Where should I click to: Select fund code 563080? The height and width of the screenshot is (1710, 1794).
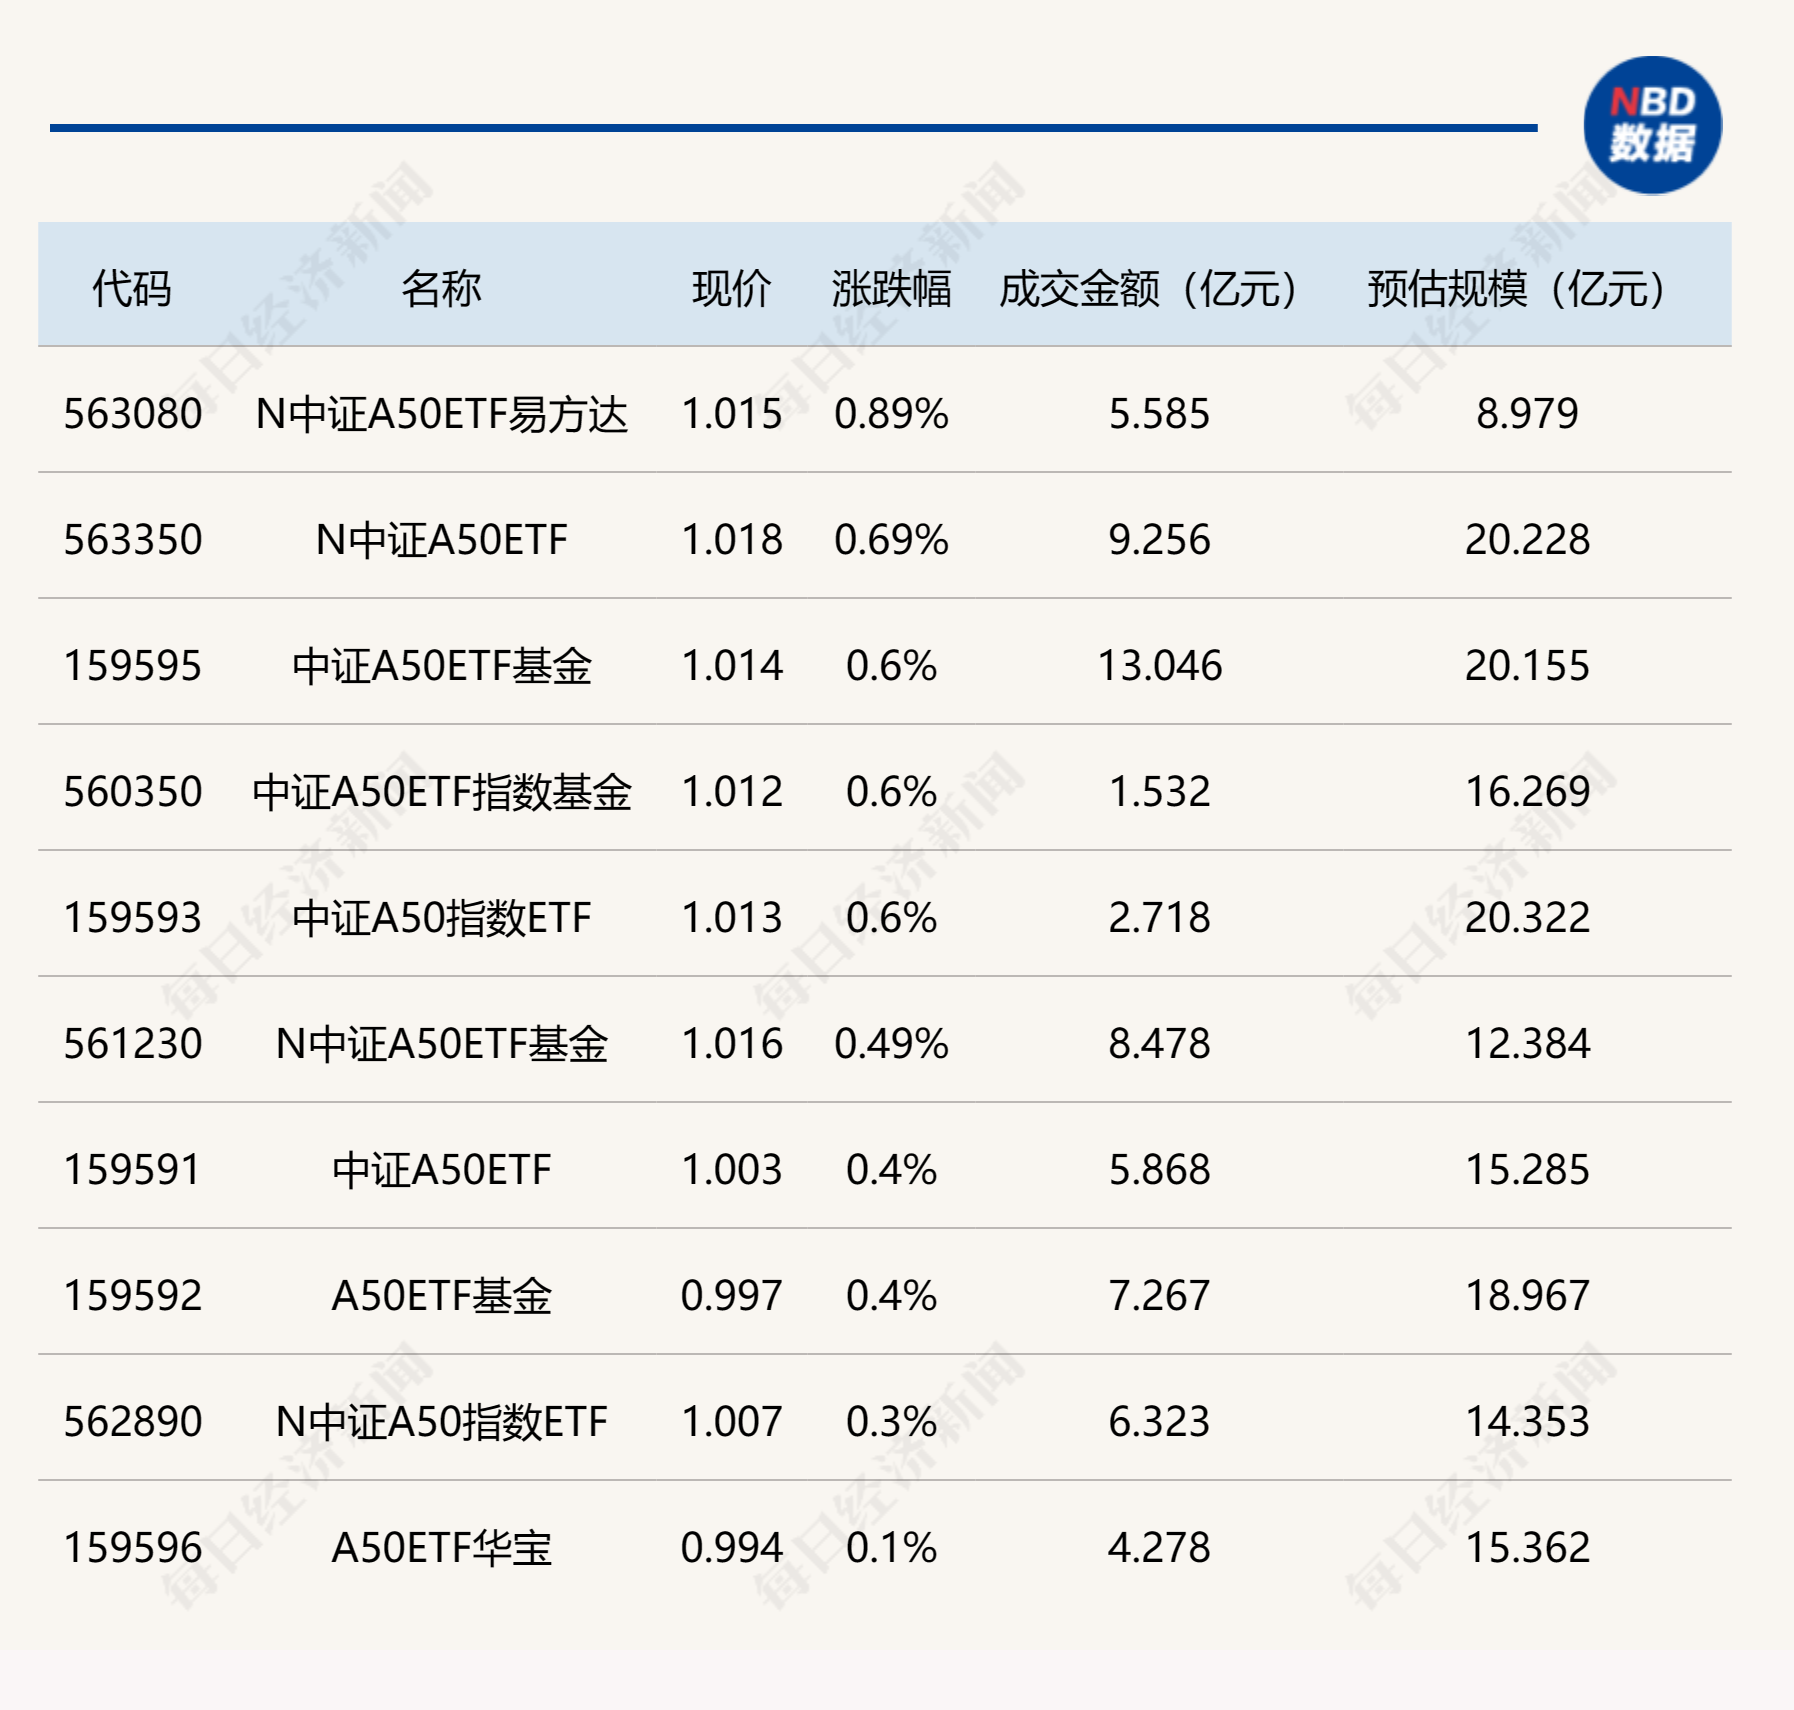click(x=132, y=414)
